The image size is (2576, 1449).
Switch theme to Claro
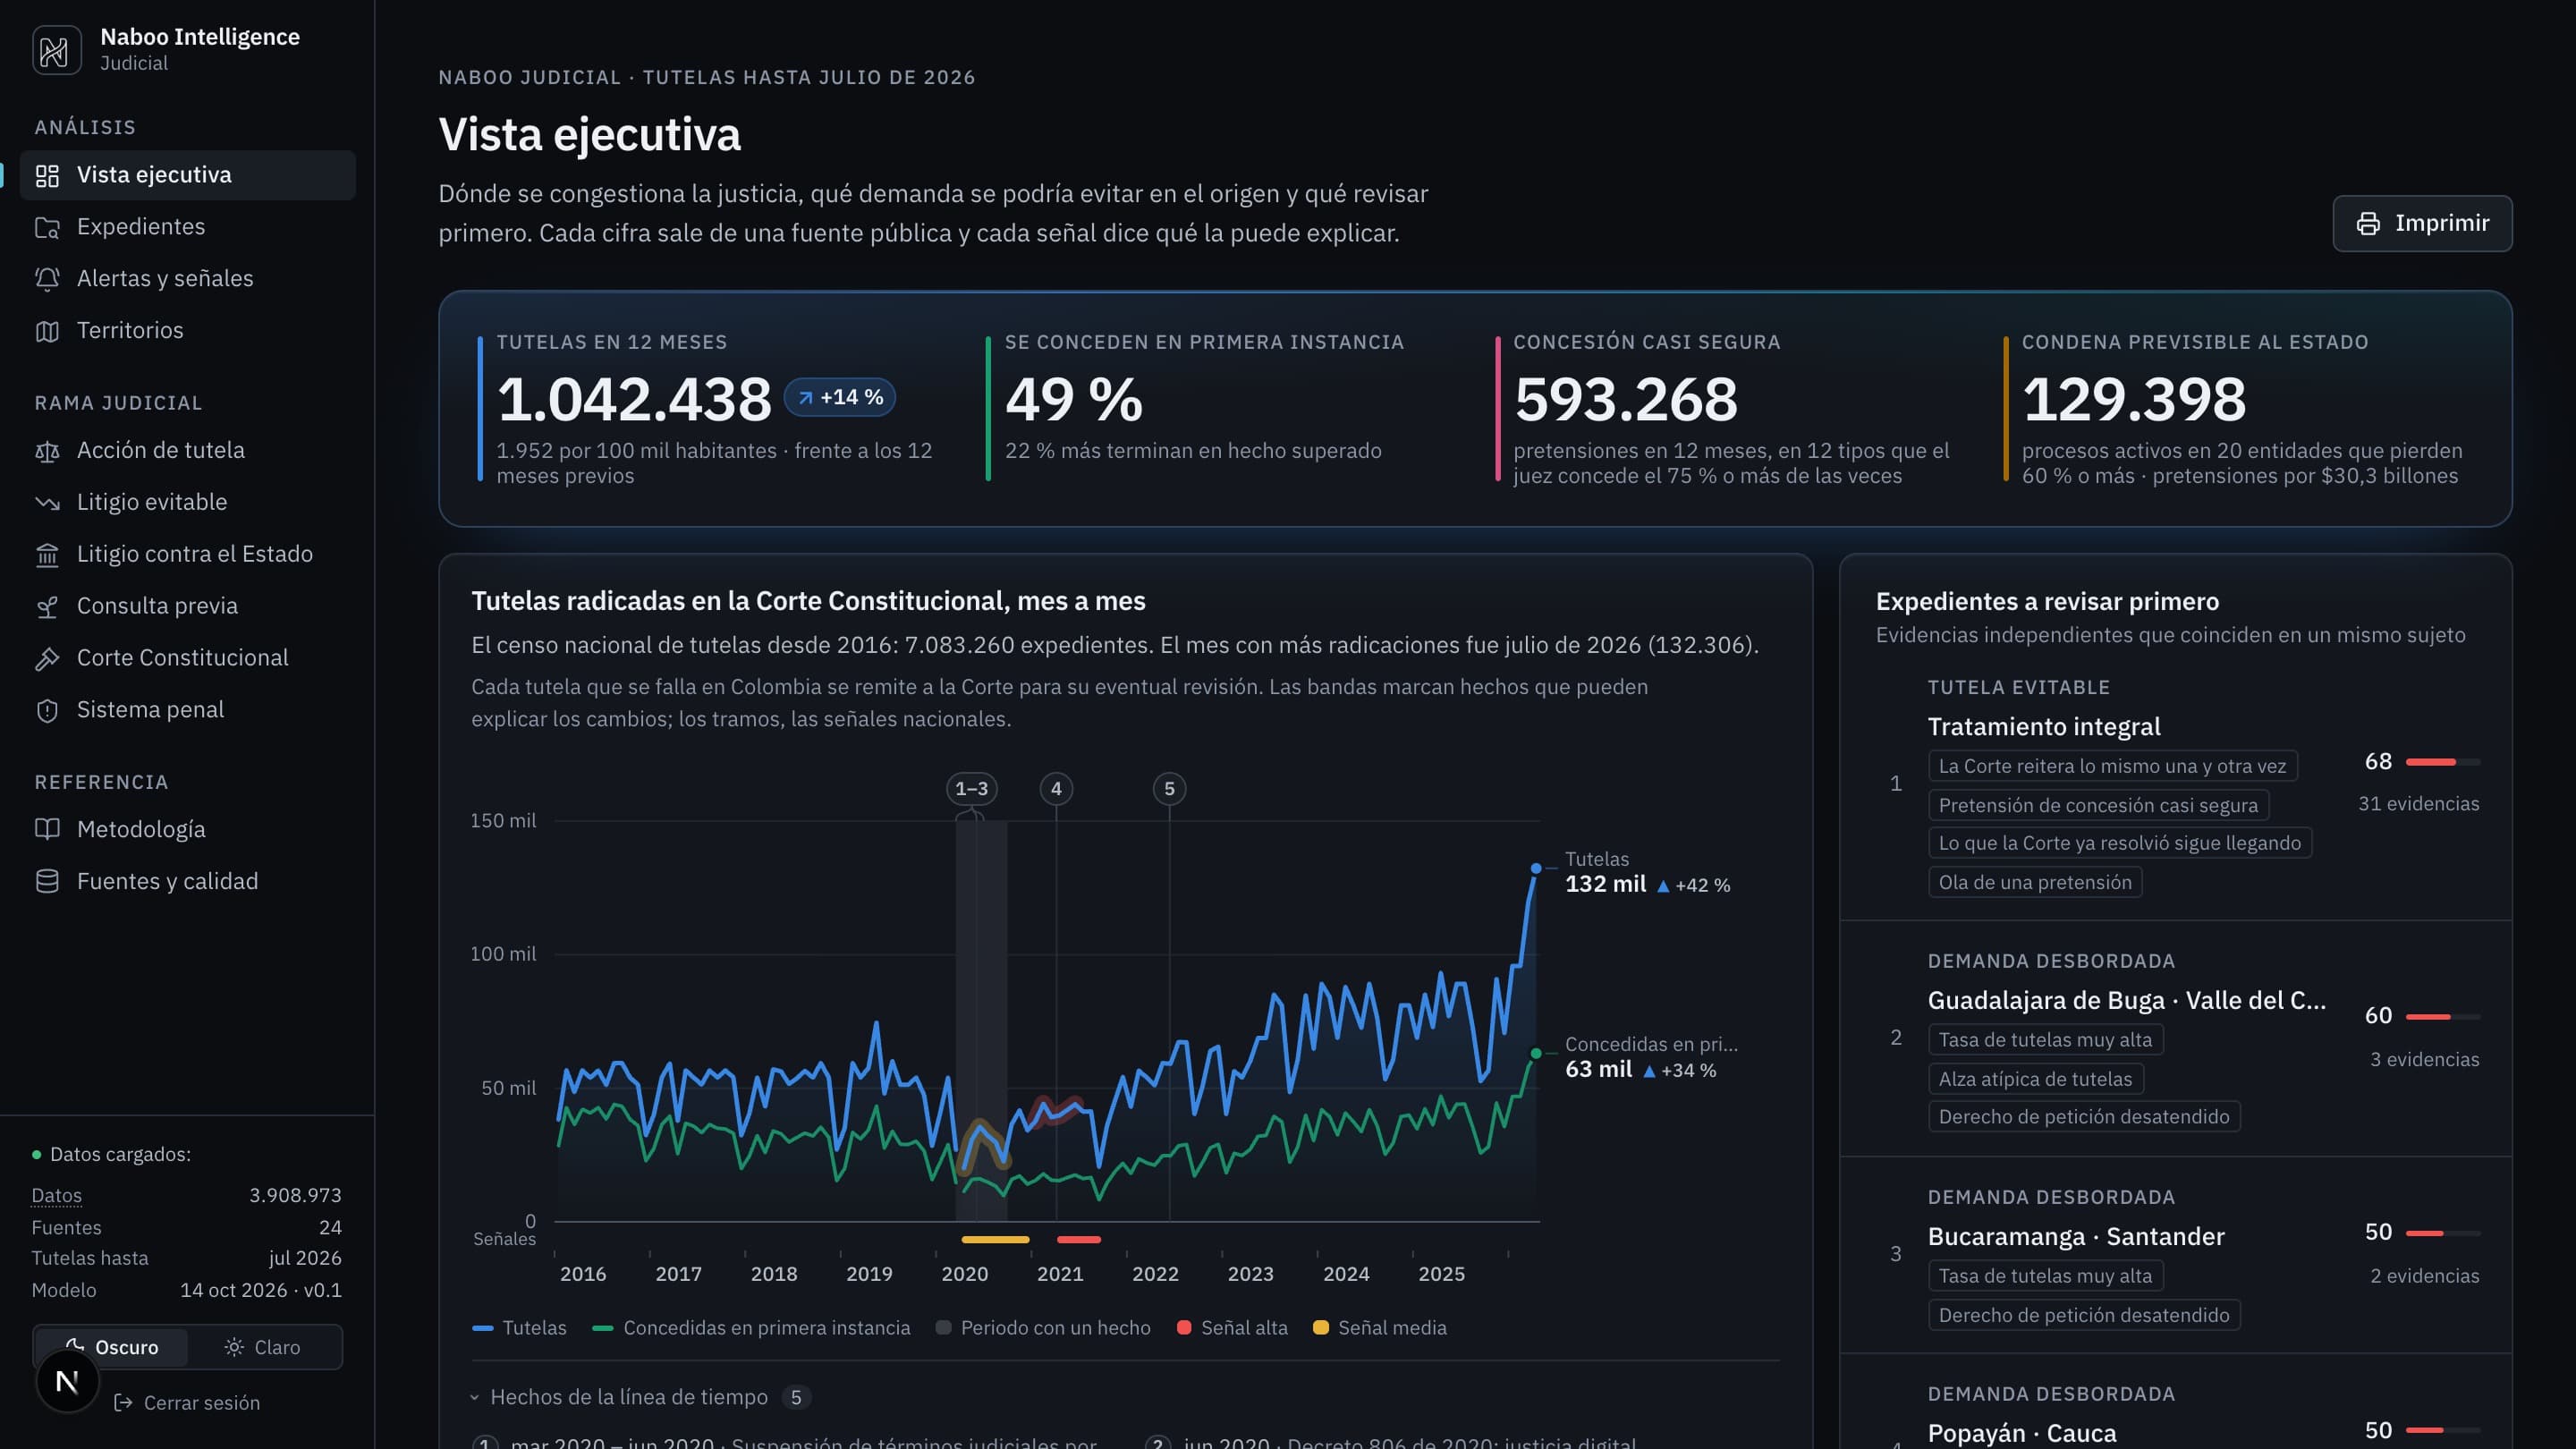(x=262, y=1348)
